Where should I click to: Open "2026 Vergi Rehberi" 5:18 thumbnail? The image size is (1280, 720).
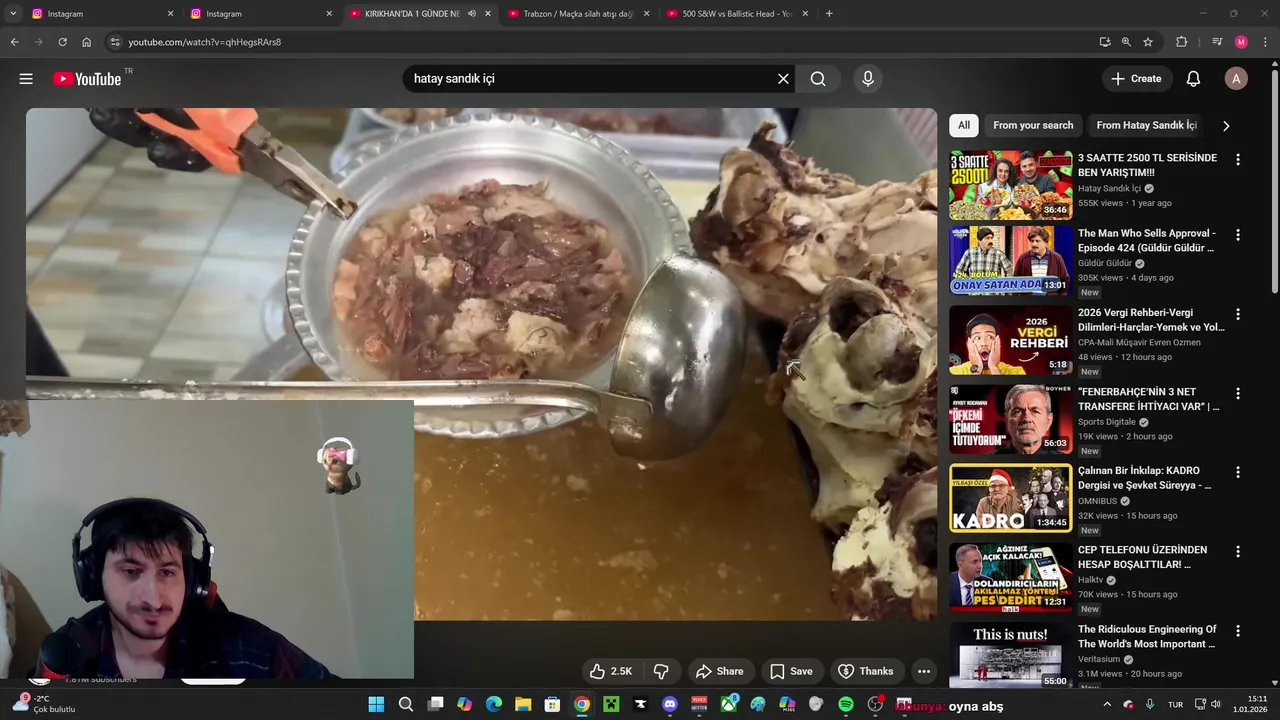(1010, 340)
